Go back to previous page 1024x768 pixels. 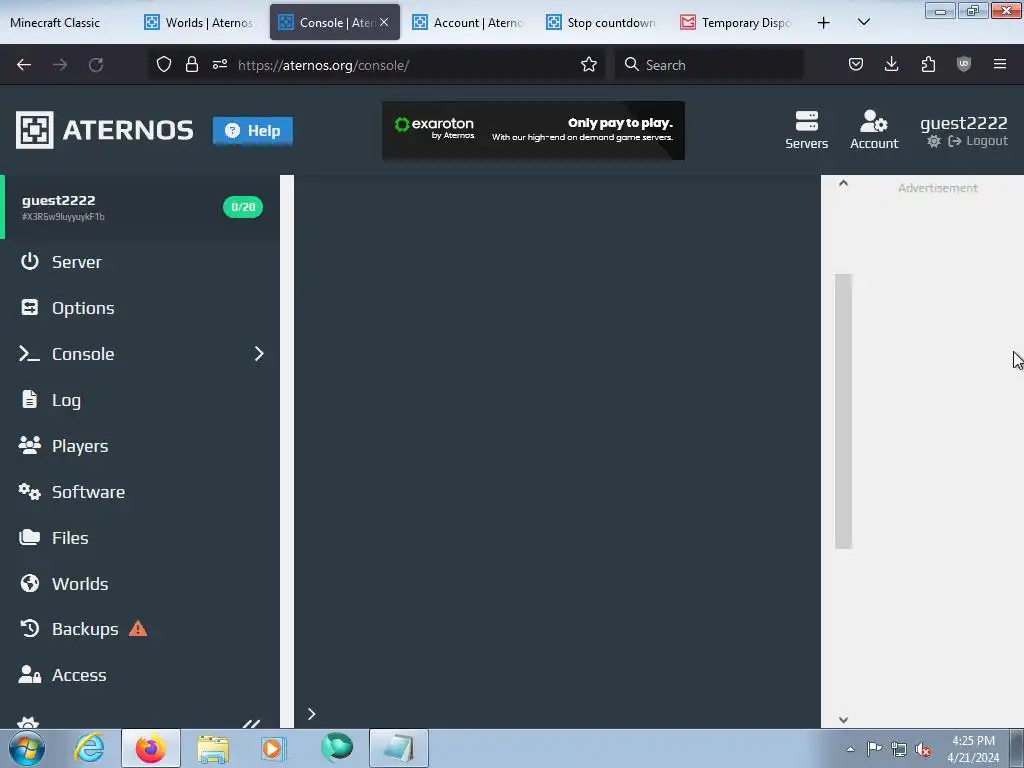click(24, 65)
